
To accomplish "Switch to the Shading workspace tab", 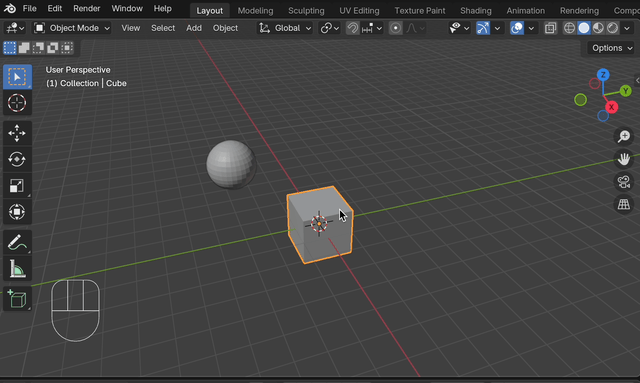I will tap(476, 11).
